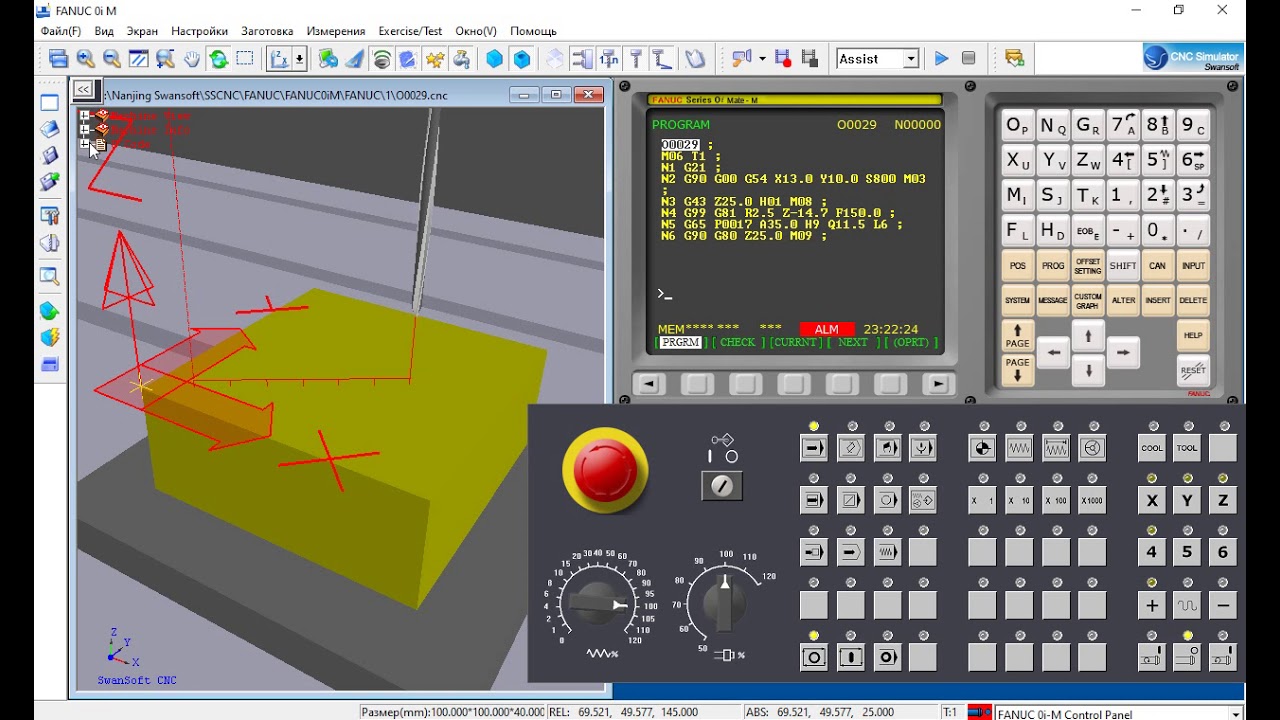Screen dimensions: 1280x720
Task: Open the Файл(F) menu
Action: coord(61,31)
